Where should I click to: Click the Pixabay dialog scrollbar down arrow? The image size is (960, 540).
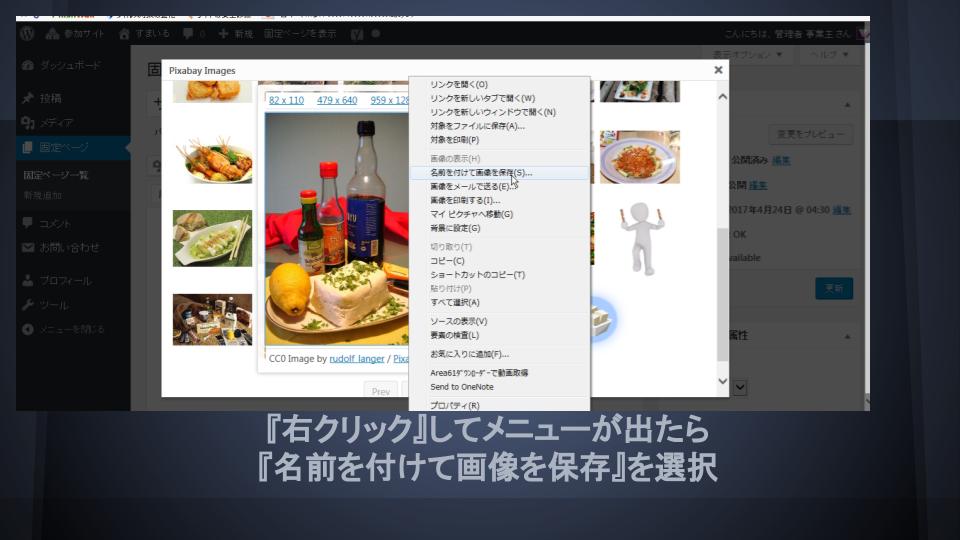click(722, 381)
